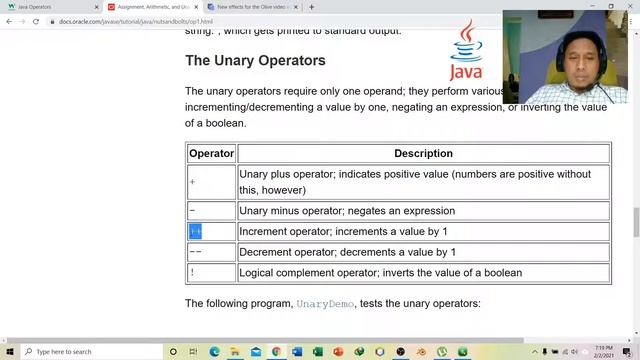Click 'Logical complement operator' description text
Viewport: 640px width, 360px height.
(380, 273)
